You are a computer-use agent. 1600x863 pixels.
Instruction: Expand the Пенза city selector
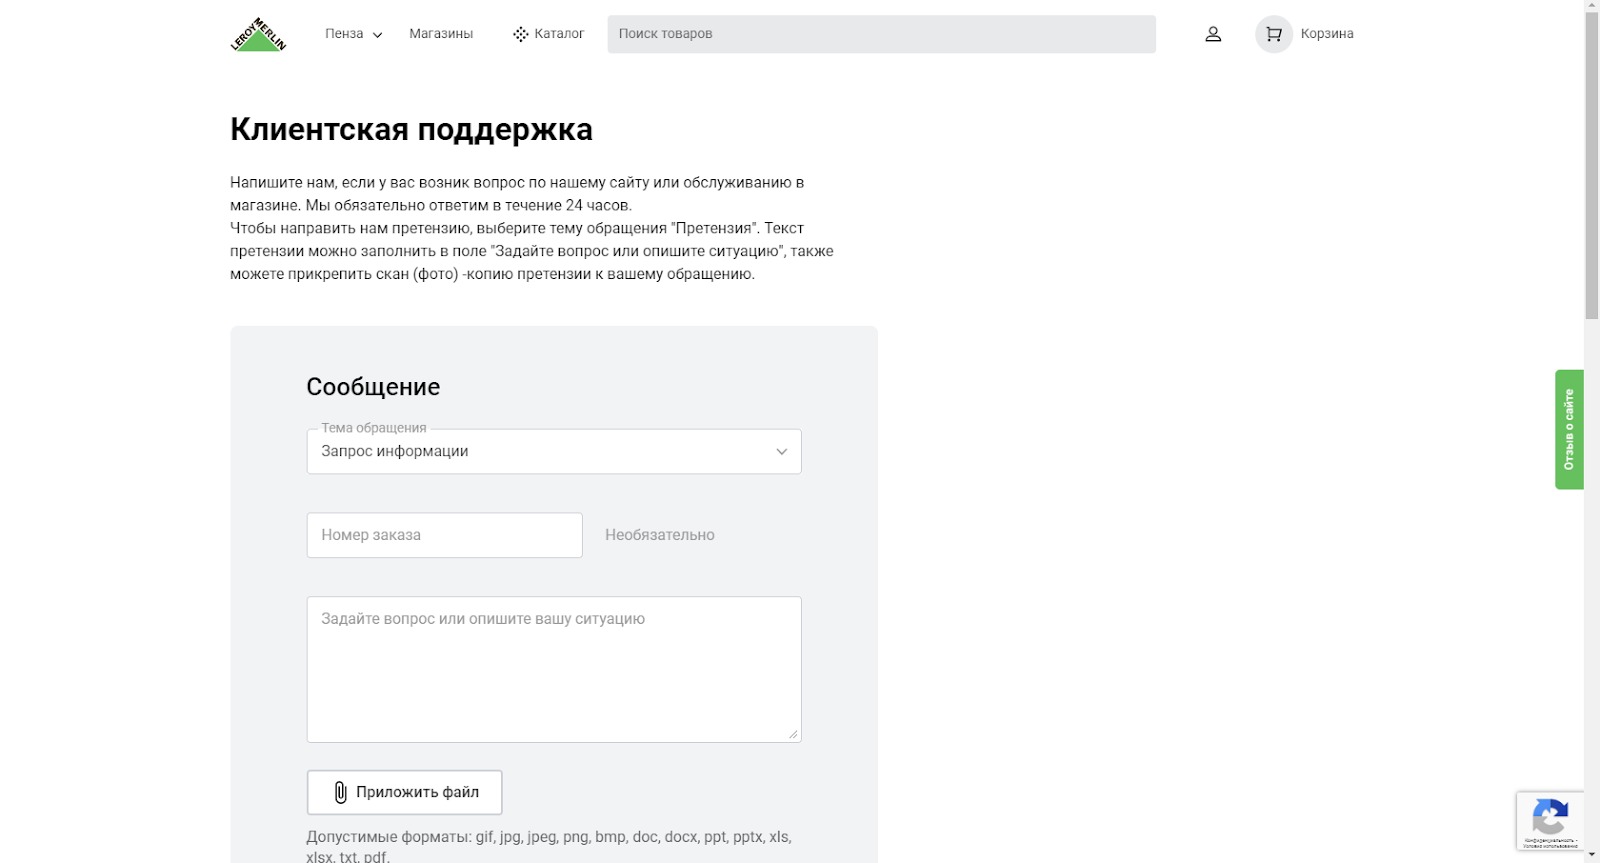coord(353,34)
